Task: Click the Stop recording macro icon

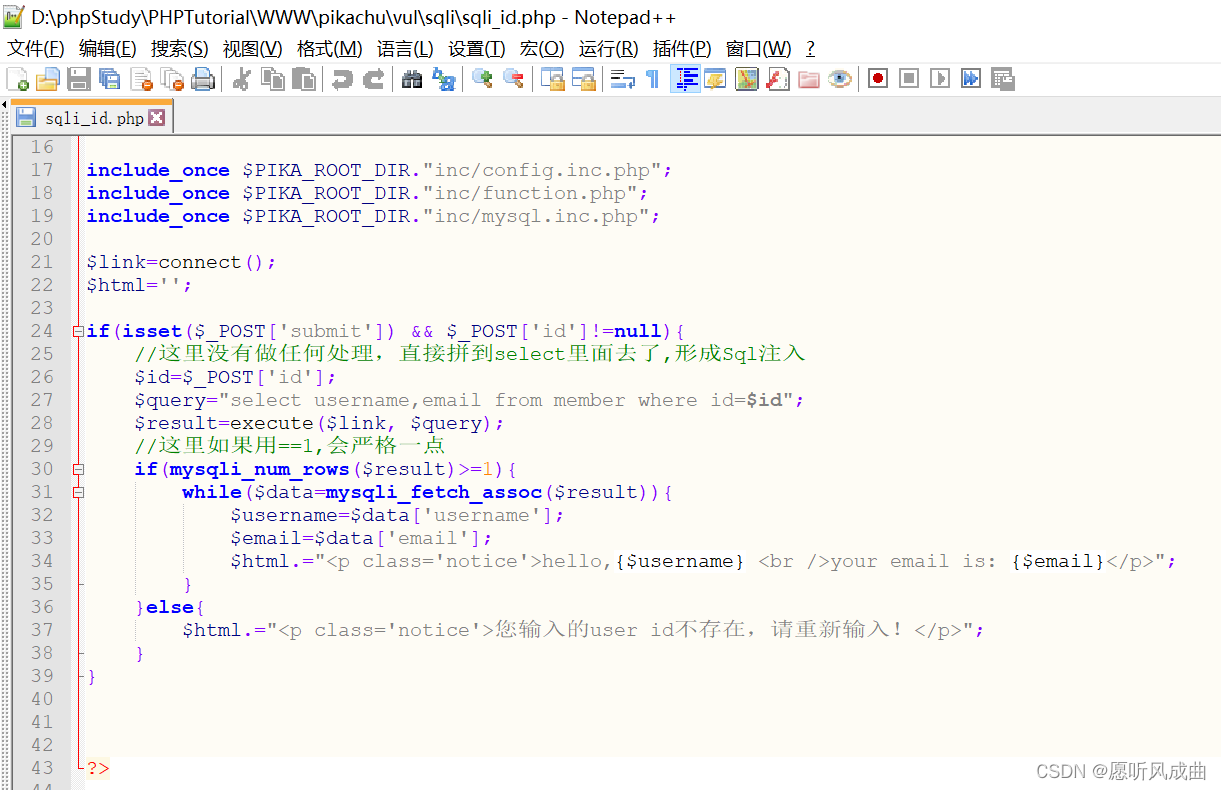Action: click(x=909, y=79)
